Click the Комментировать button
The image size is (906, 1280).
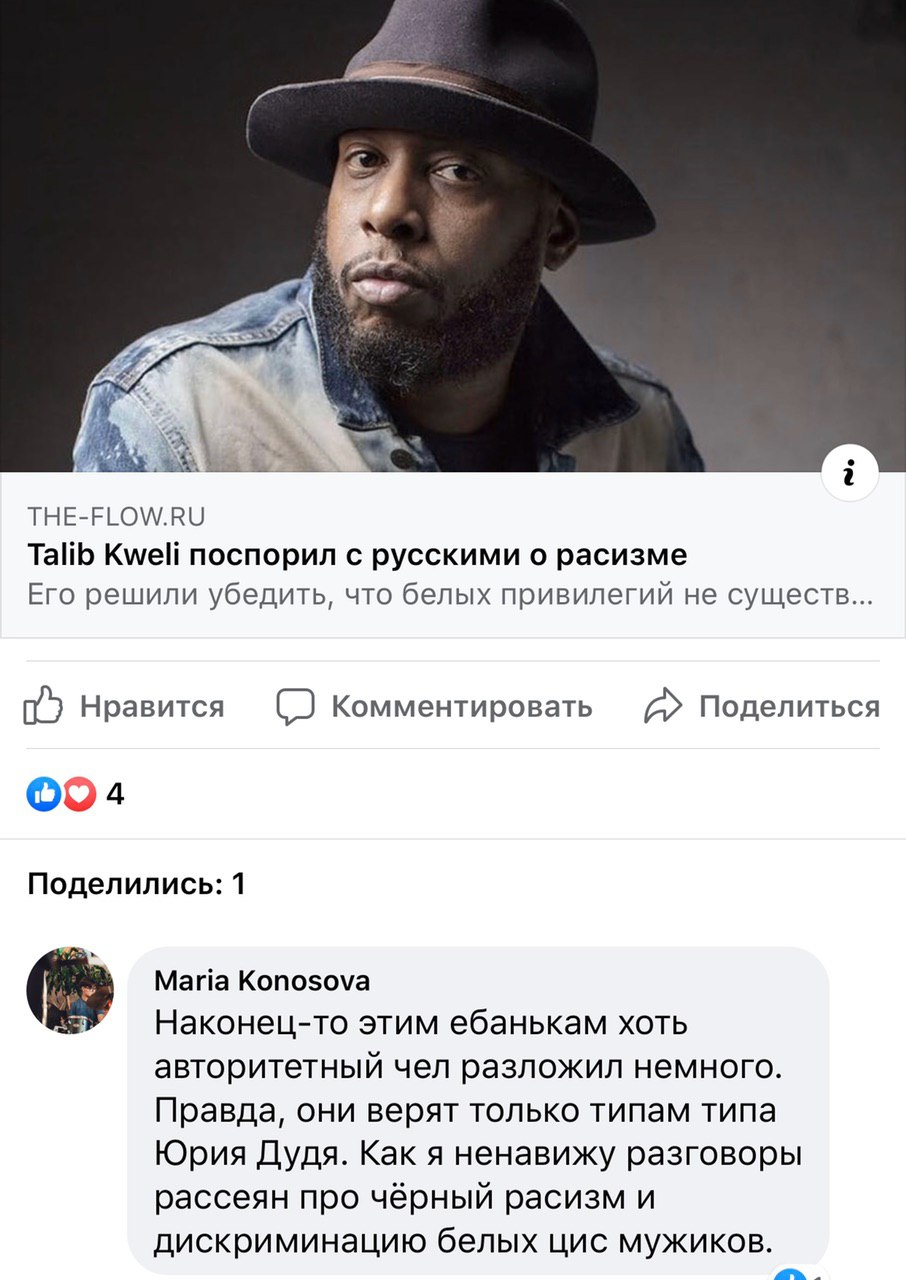(x=434, y=707)
